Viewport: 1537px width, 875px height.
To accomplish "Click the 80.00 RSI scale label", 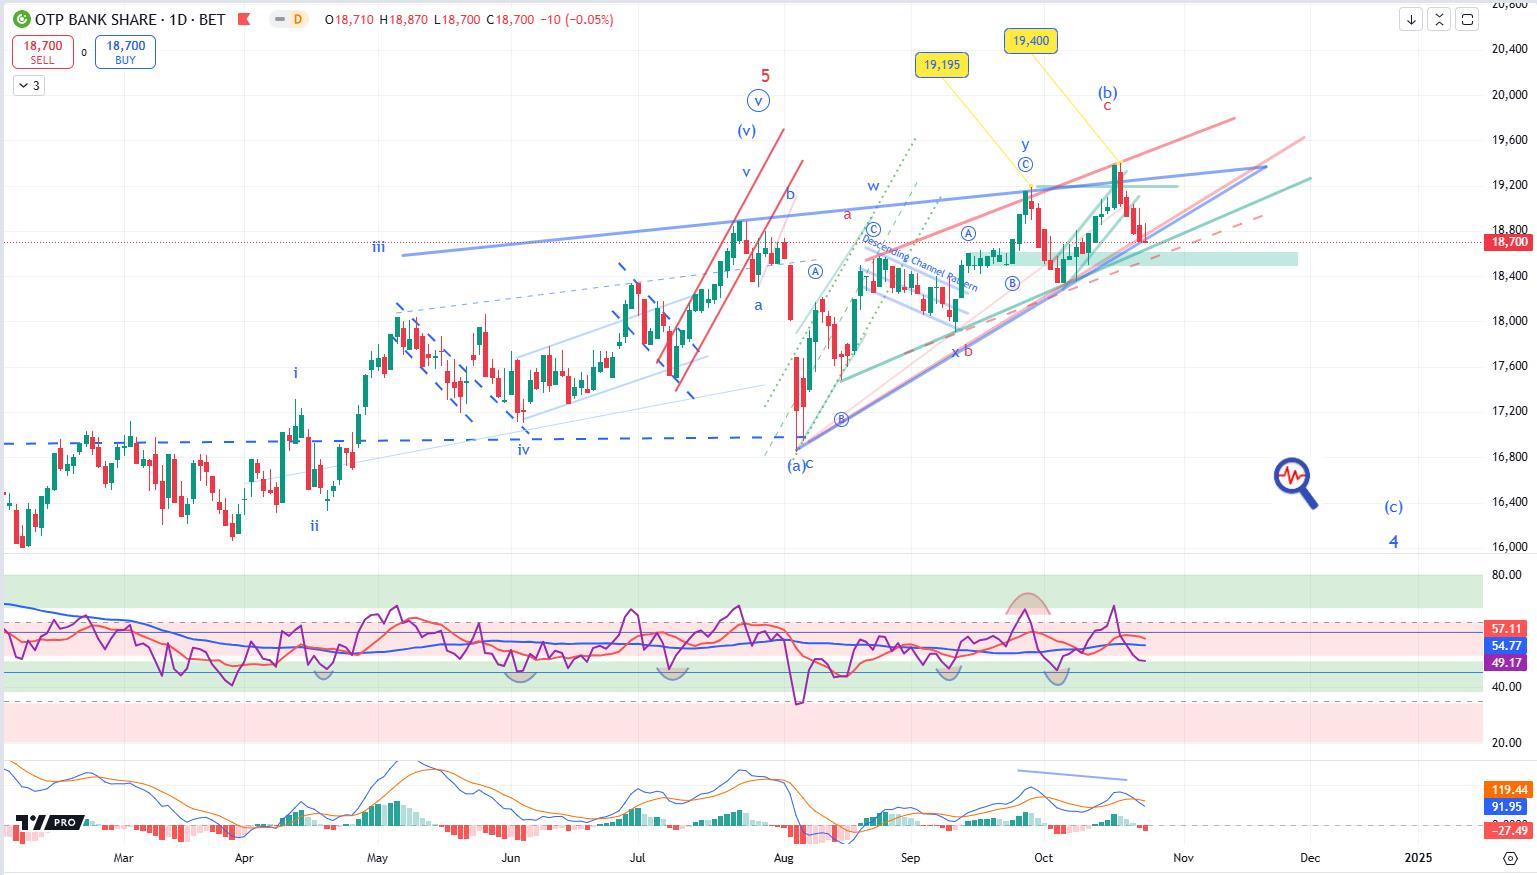I will tap(1506, 575).
